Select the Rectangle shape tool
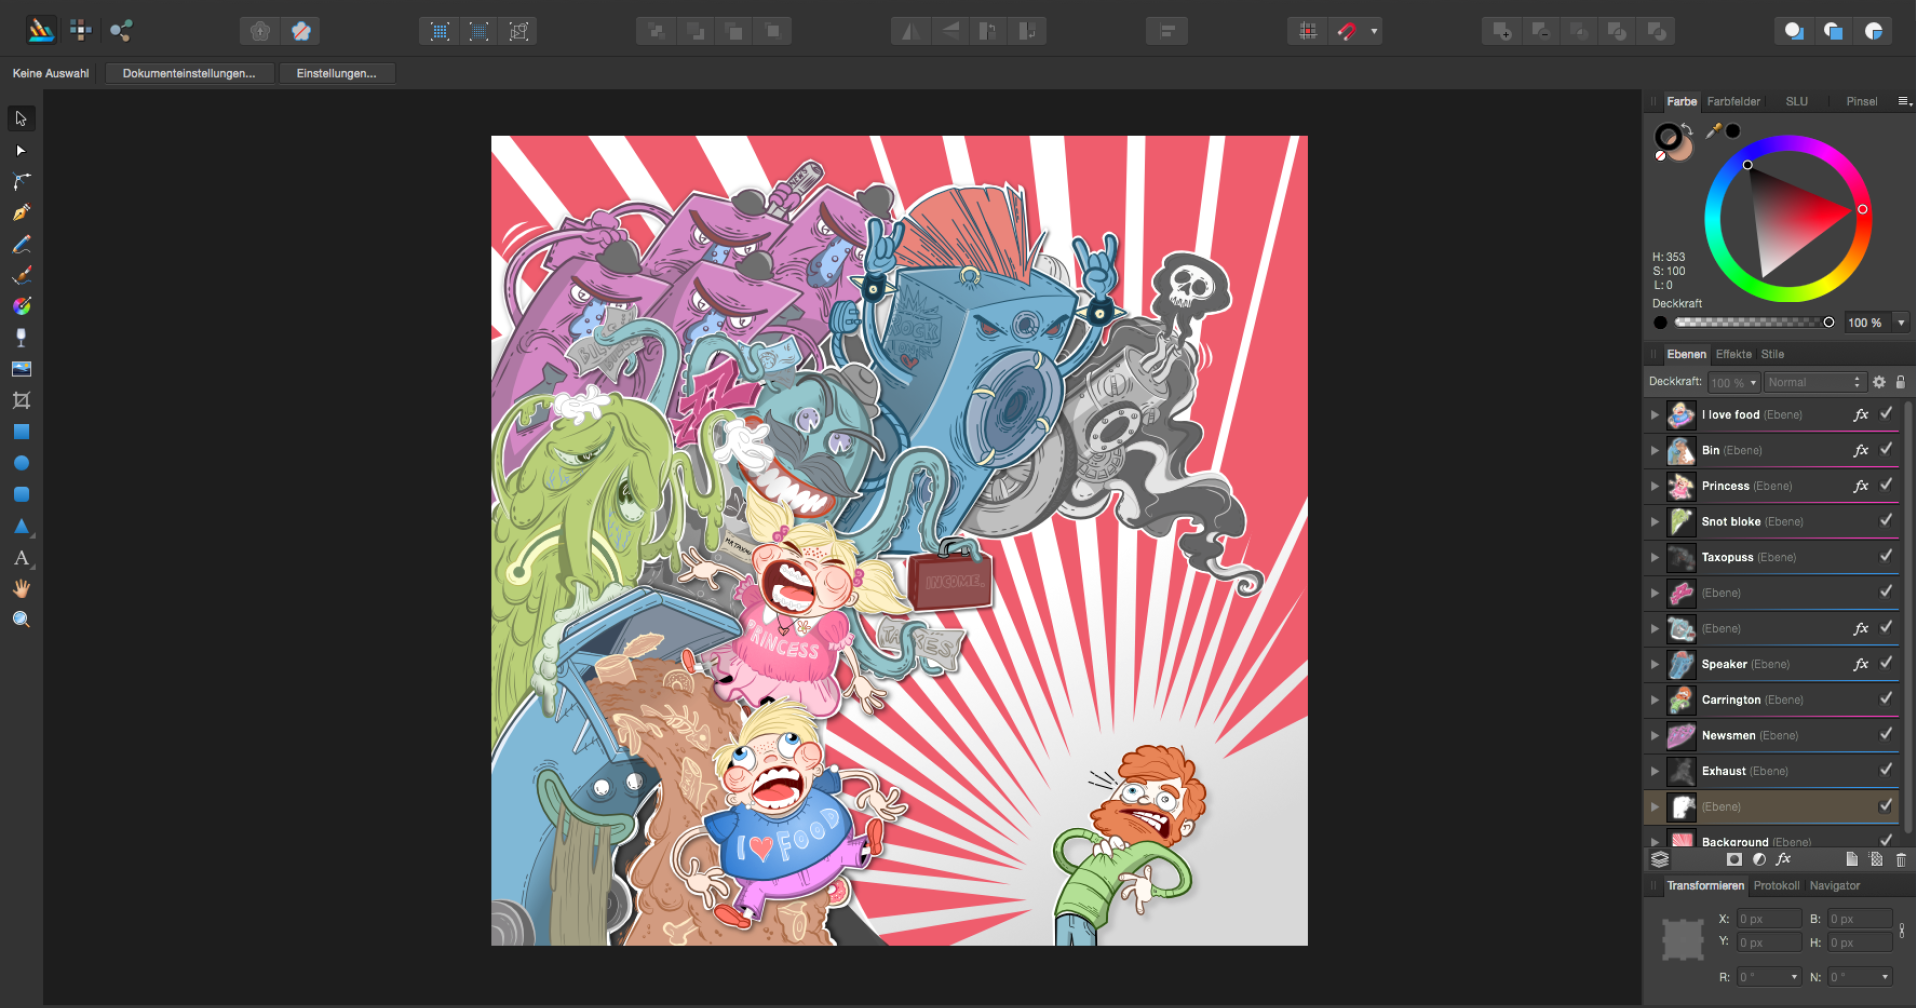The image size is (1916, 1008). [x=21, y=432]
